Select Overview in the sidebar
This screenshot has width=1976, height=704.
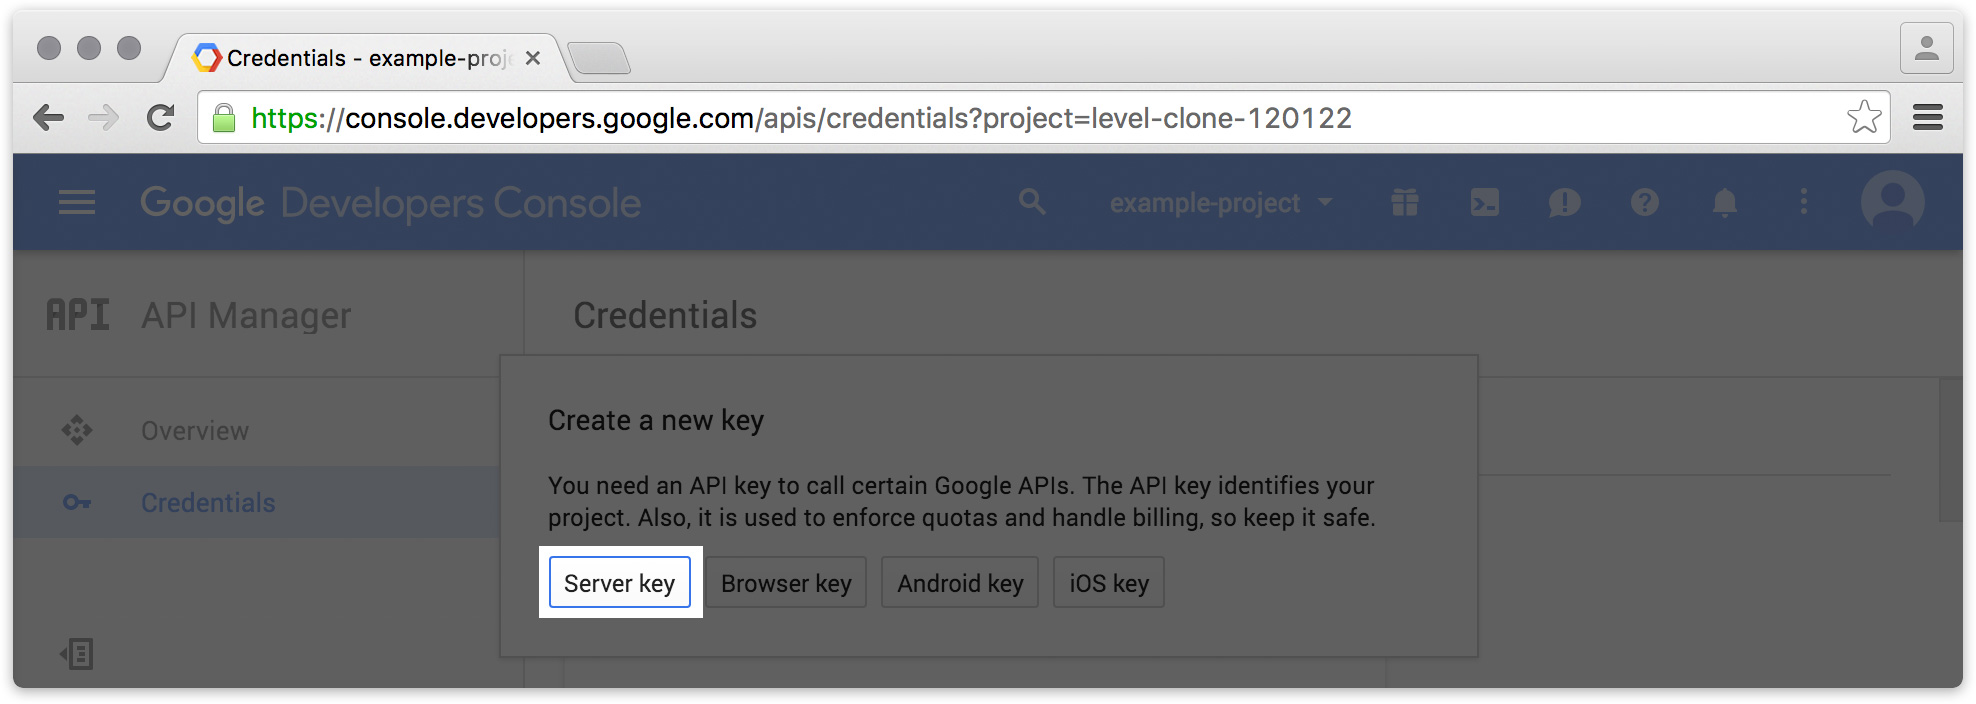click(195, 431)
